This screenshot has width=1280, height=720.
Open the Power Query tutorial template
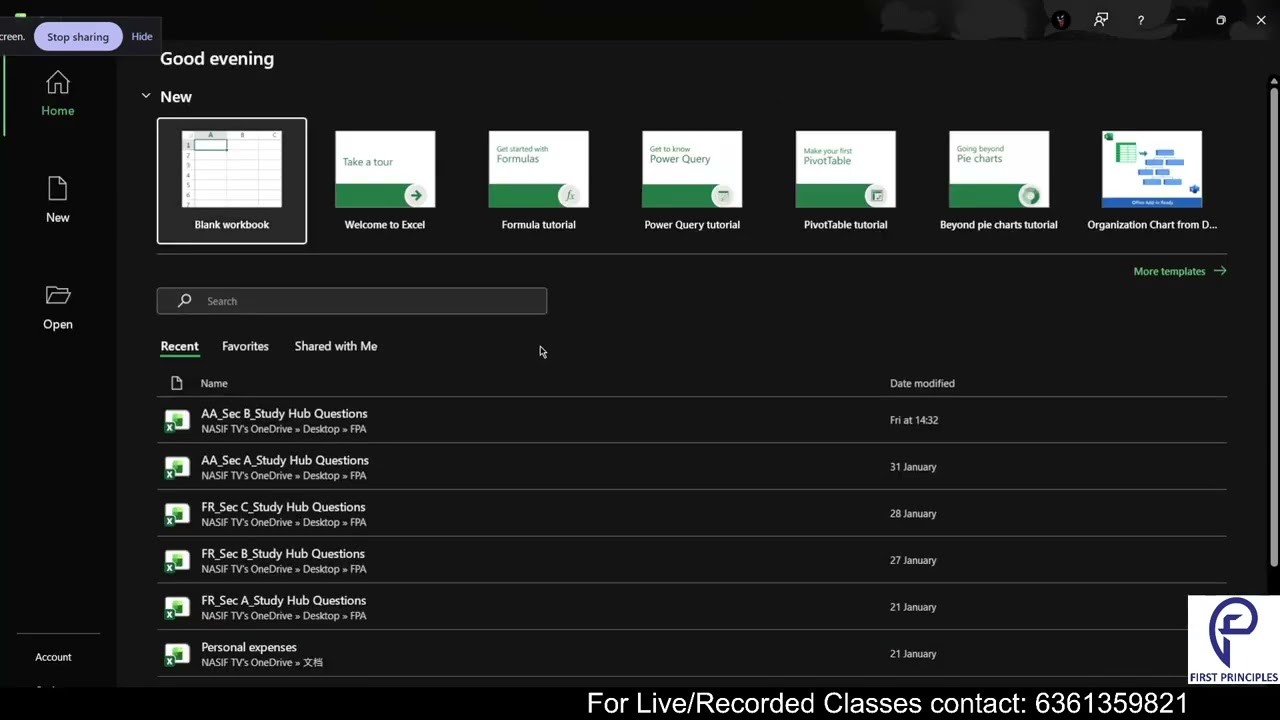pyautogui.click(x=692, y=181)
